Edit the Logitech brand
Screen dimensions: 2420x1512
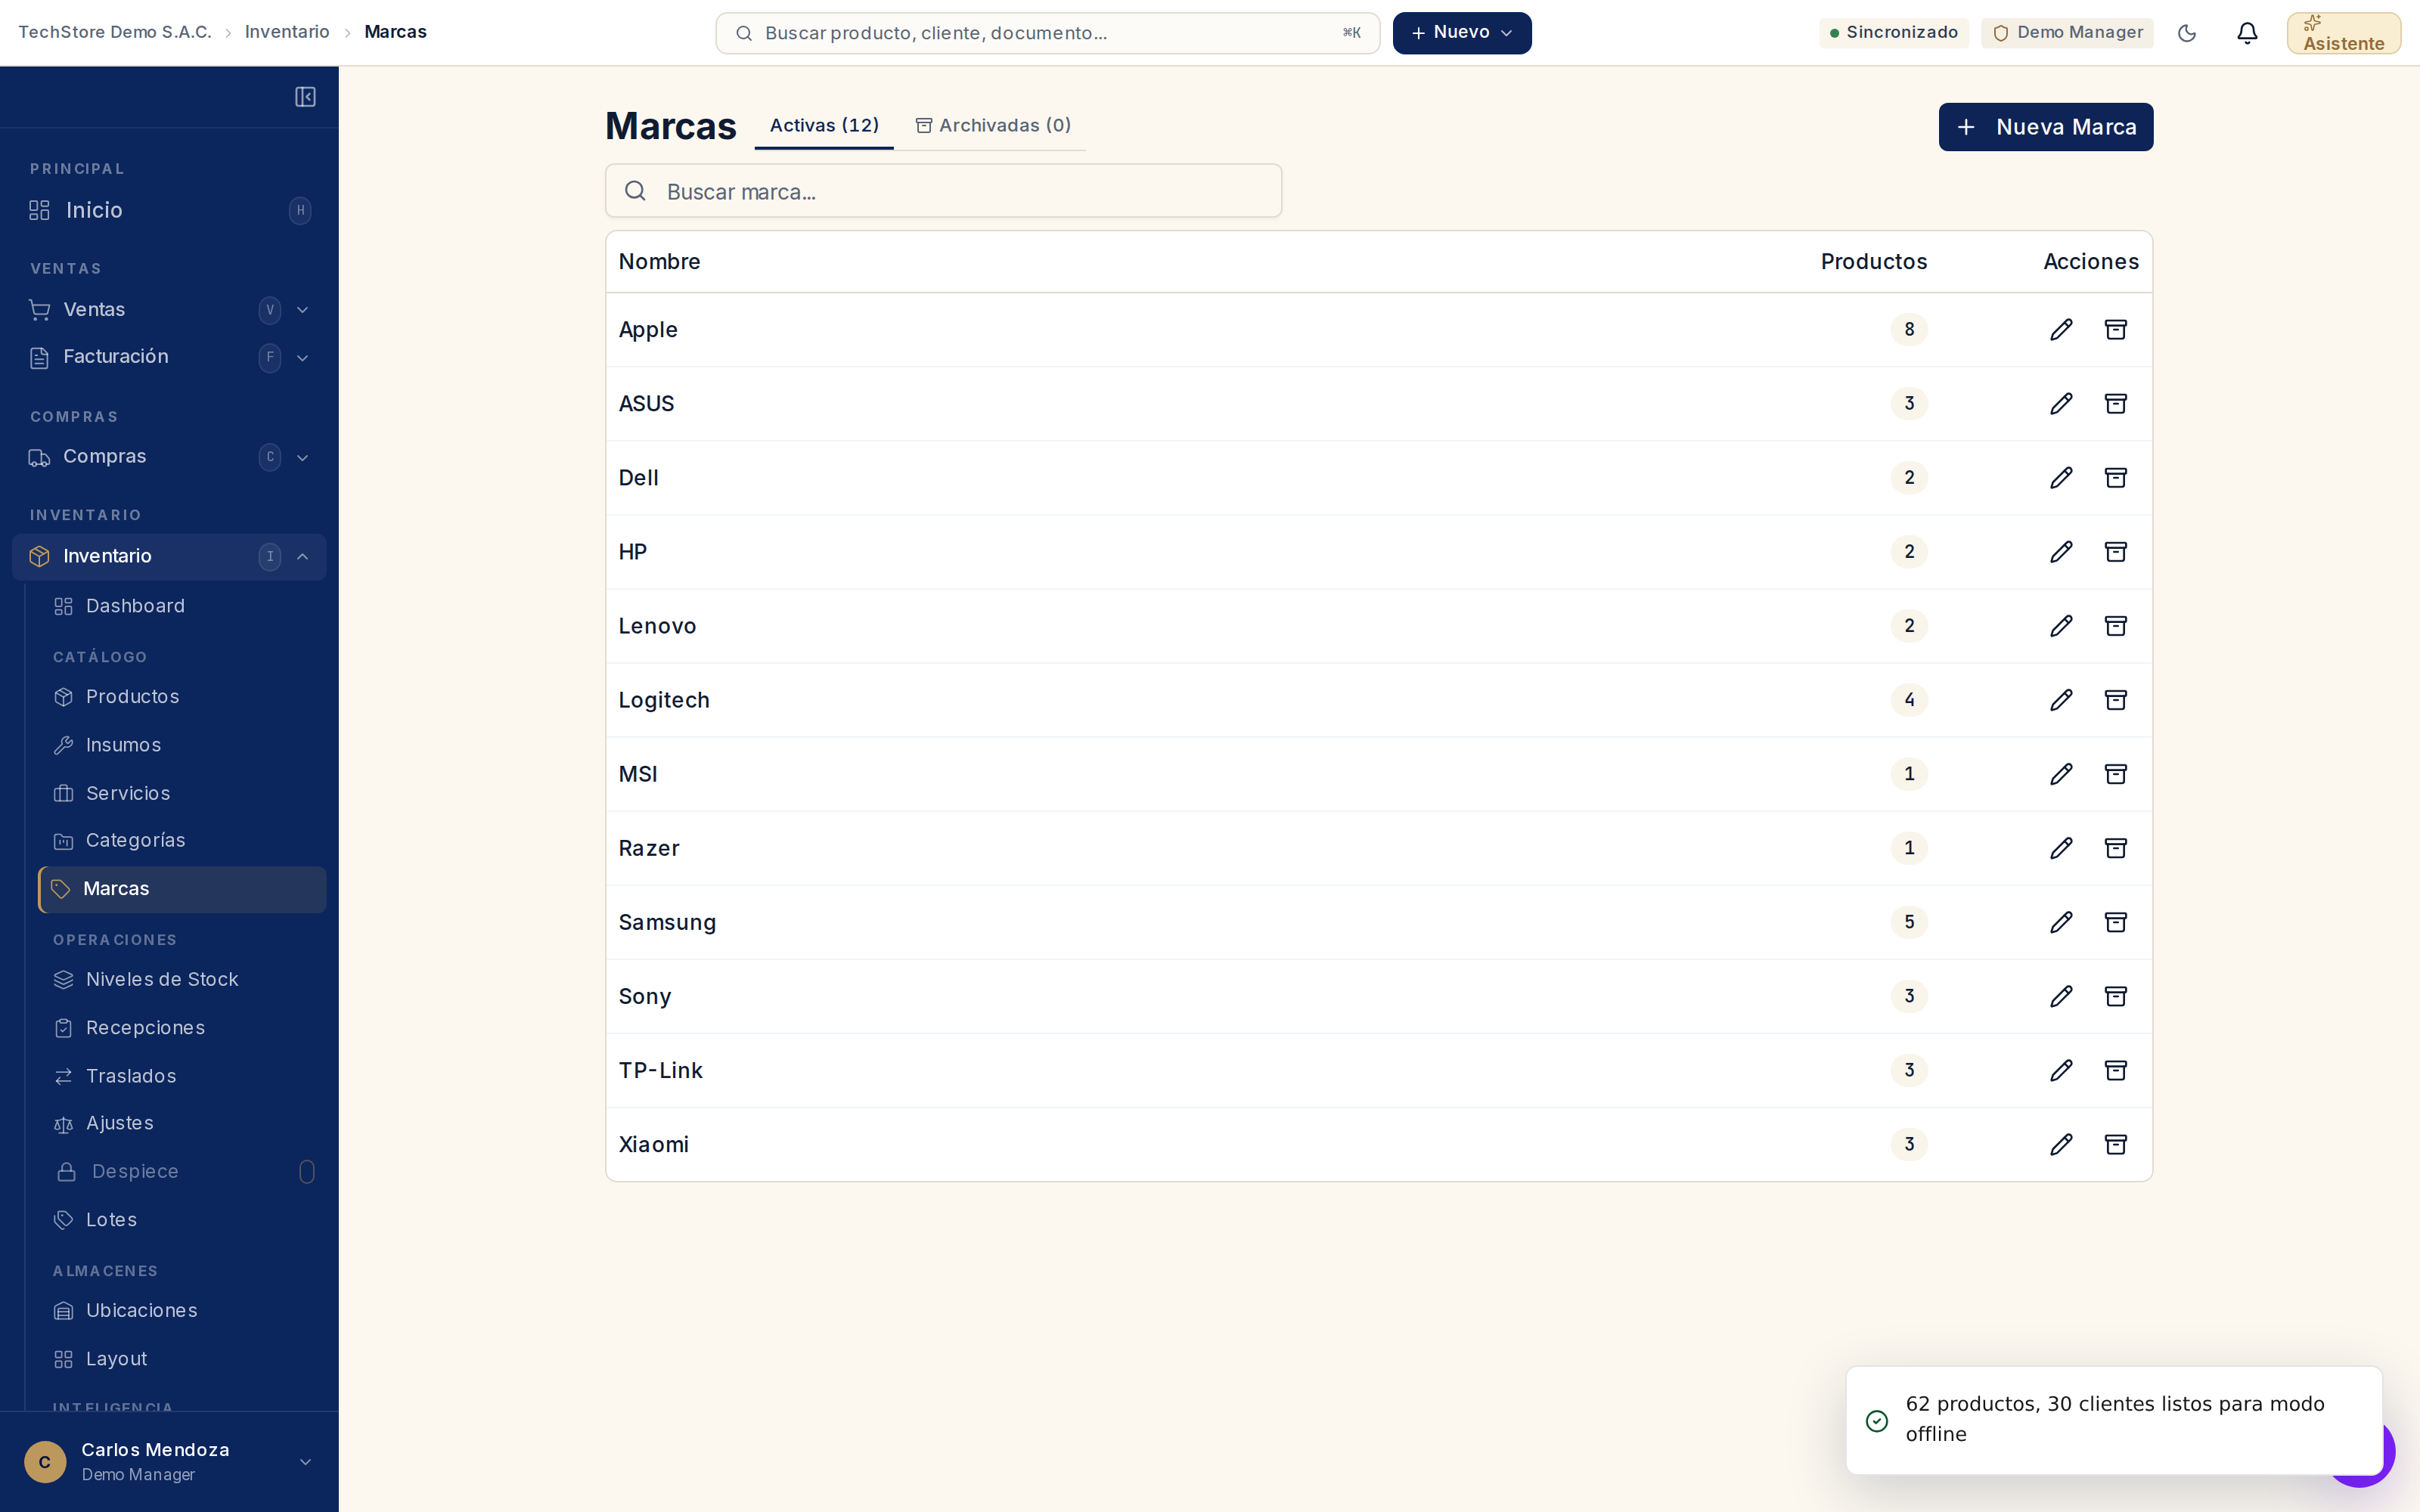pyautogui.click(x=2061, y=700)
